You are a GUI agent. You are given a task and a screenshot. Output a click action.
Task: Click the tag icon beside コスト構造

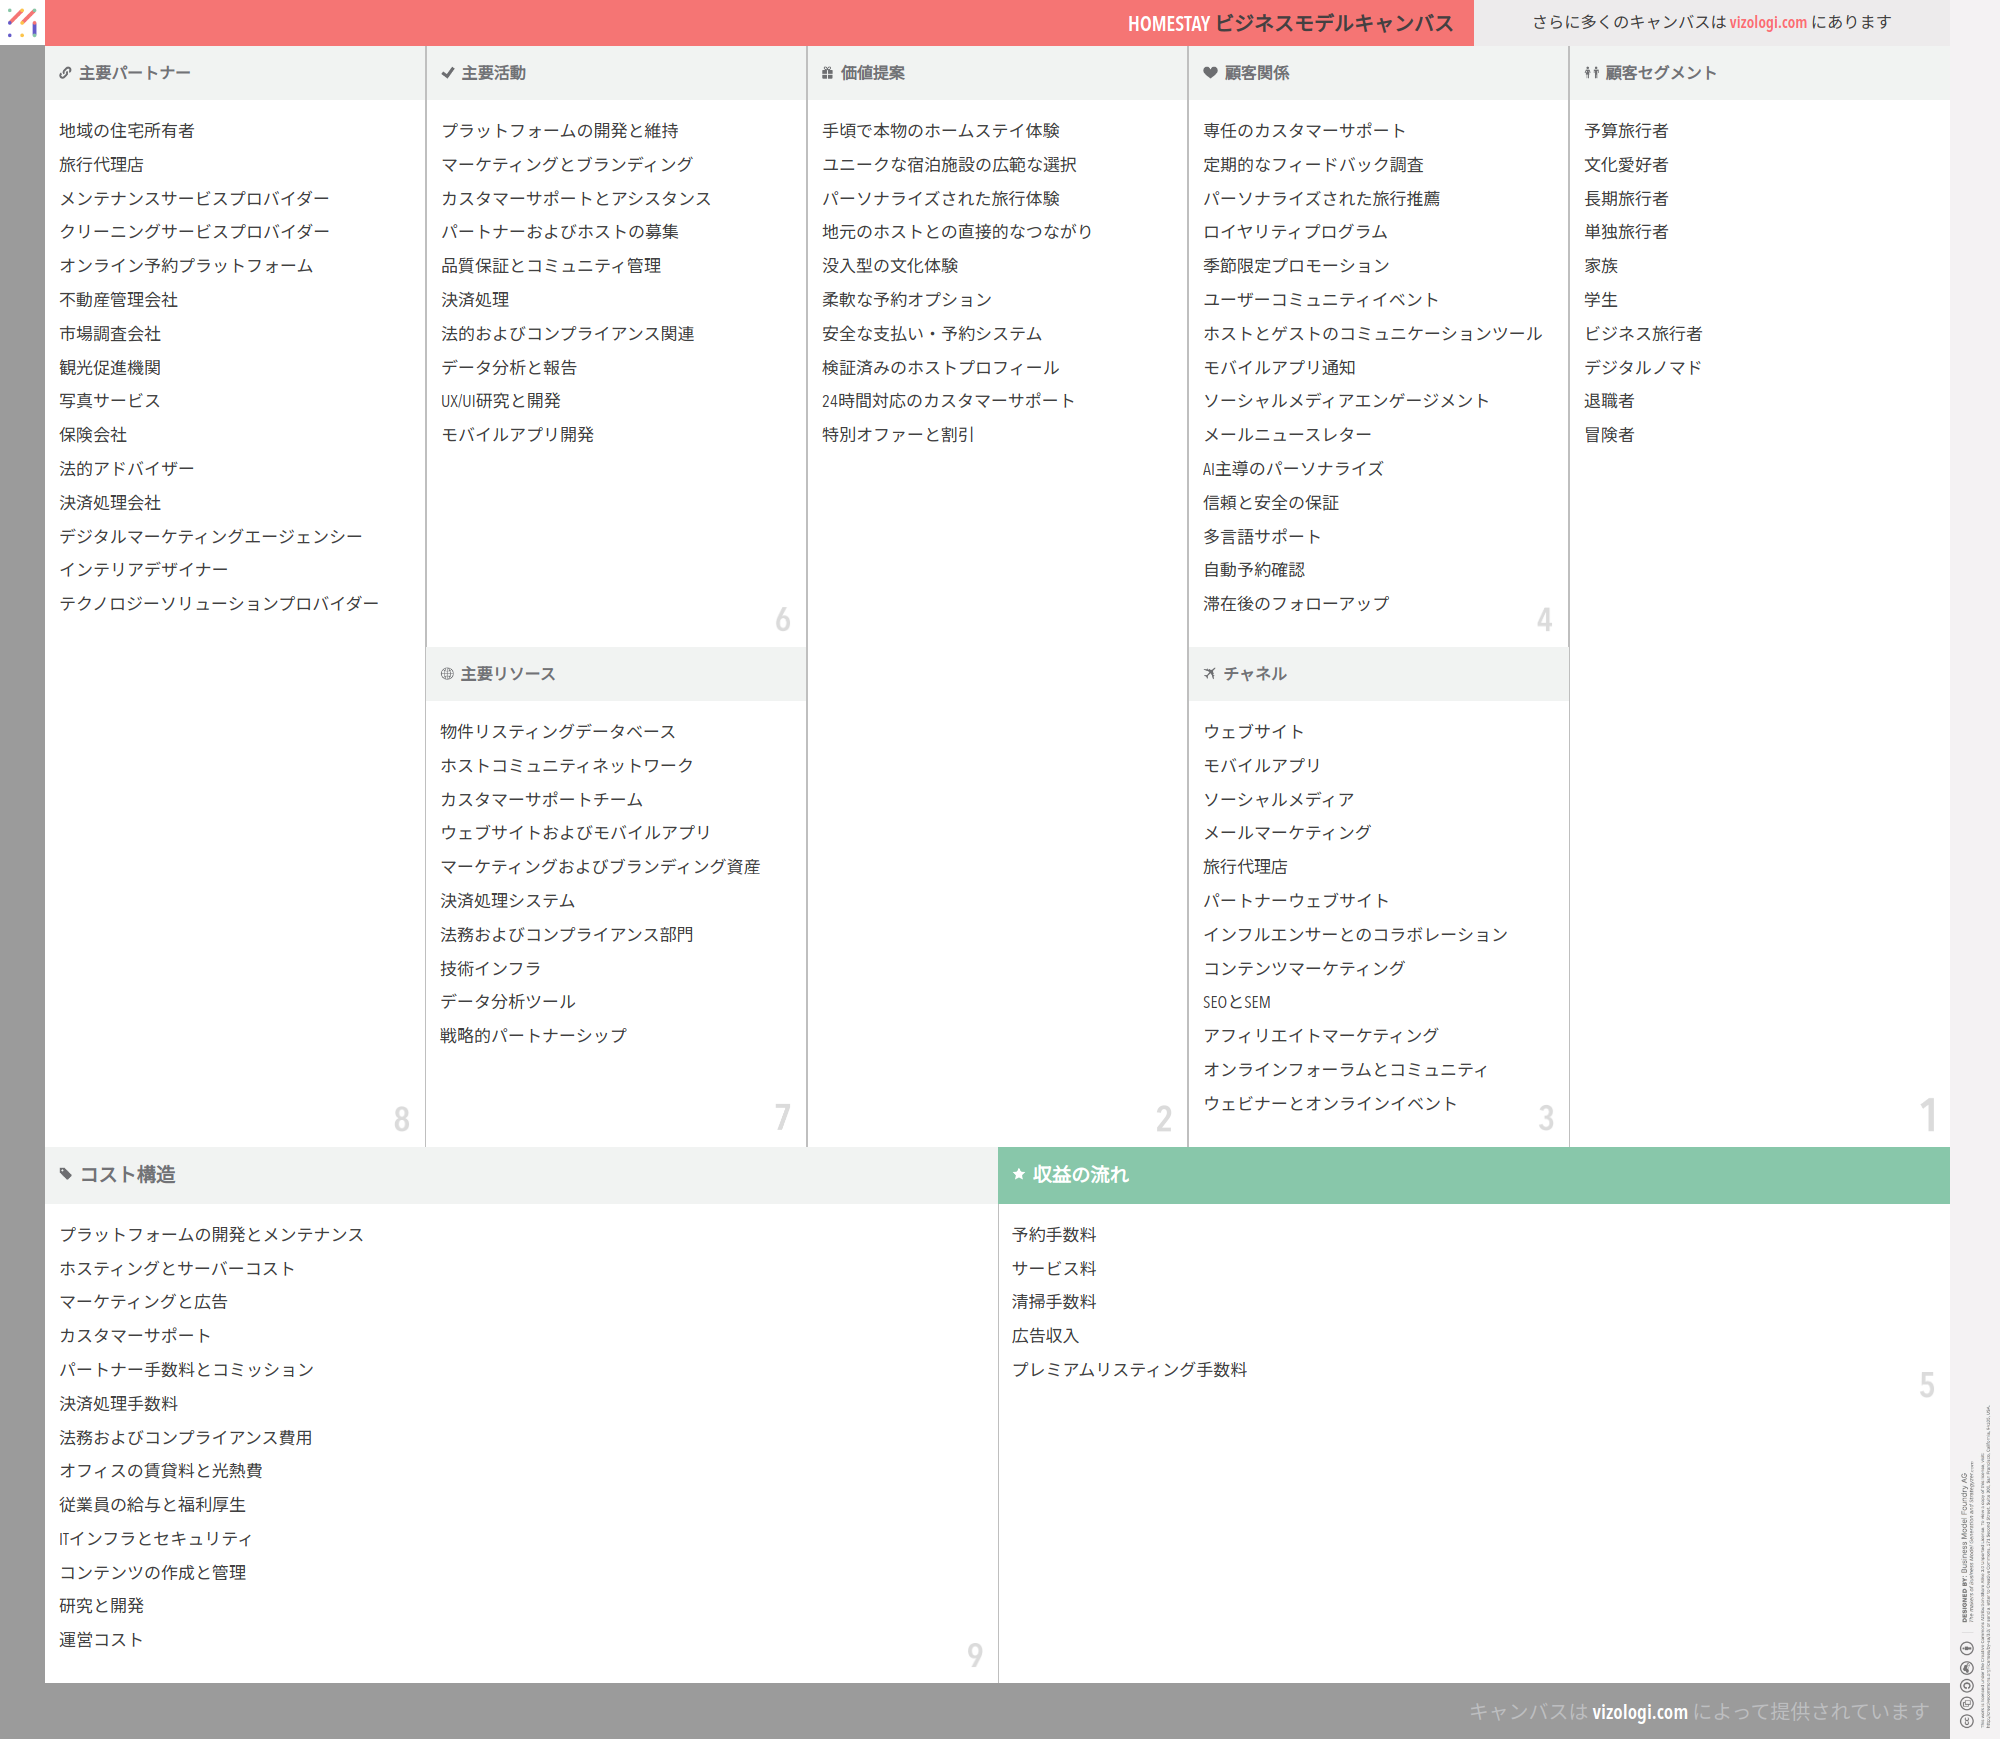click(x=66, y=1174)
